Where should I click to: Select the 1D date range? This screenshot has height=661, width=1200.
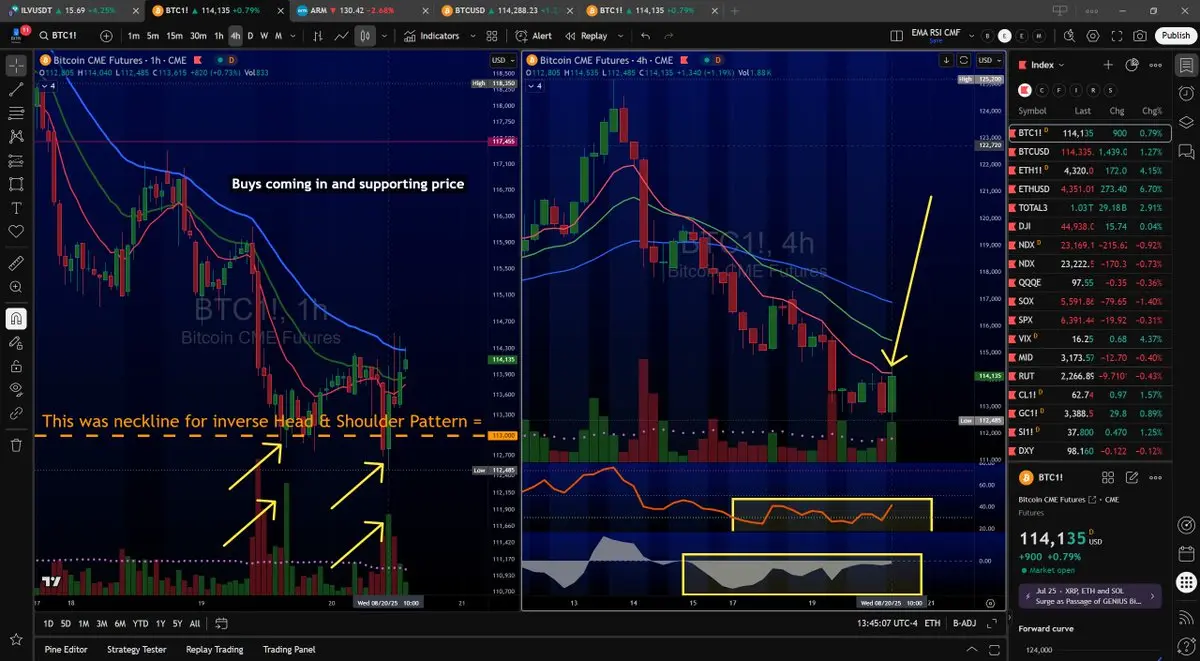pos(48,623)
